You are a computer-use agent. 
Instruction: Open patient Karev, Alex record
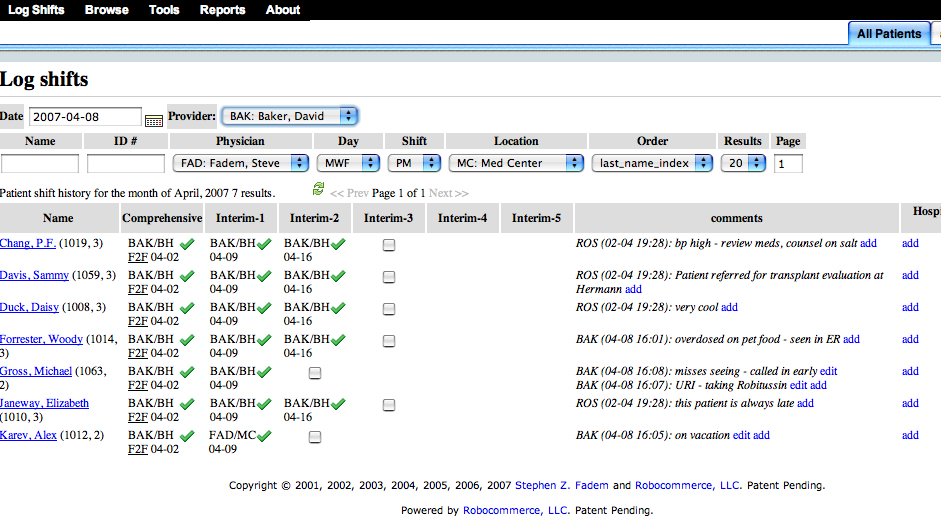(x=28, y=435)
